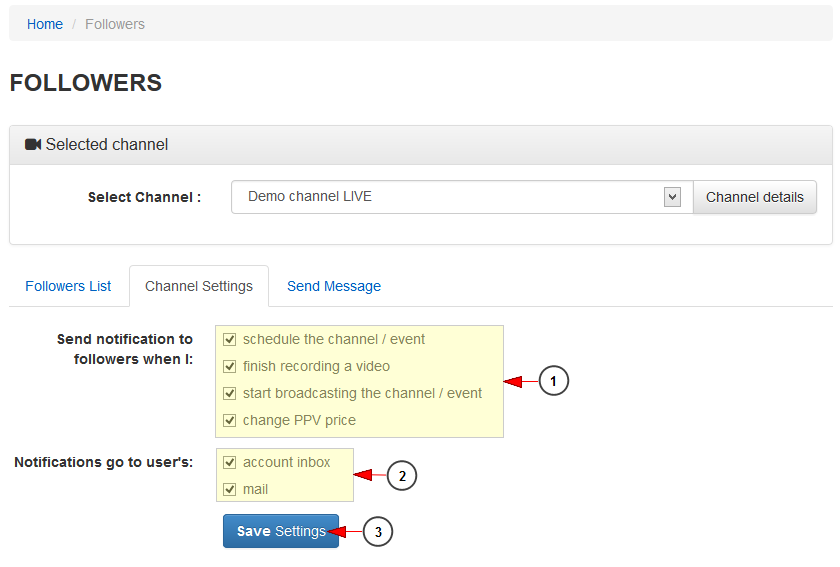This screenshot has height=567, width=840.
Task: Click the Selected channel panel header
Action: (x=421, y=145)
